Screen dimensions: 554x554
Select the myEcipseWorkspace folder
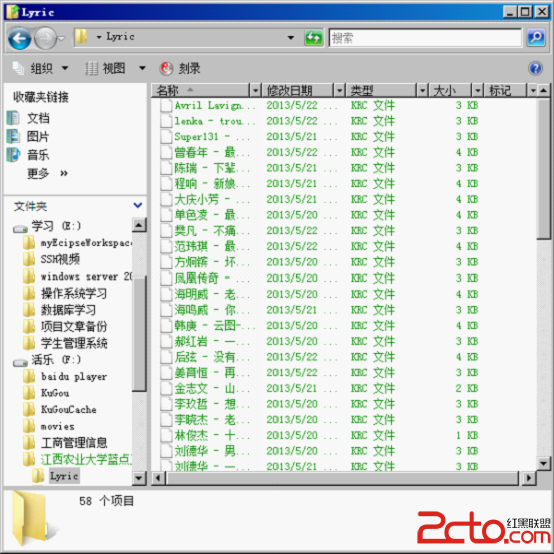point(77,243)
